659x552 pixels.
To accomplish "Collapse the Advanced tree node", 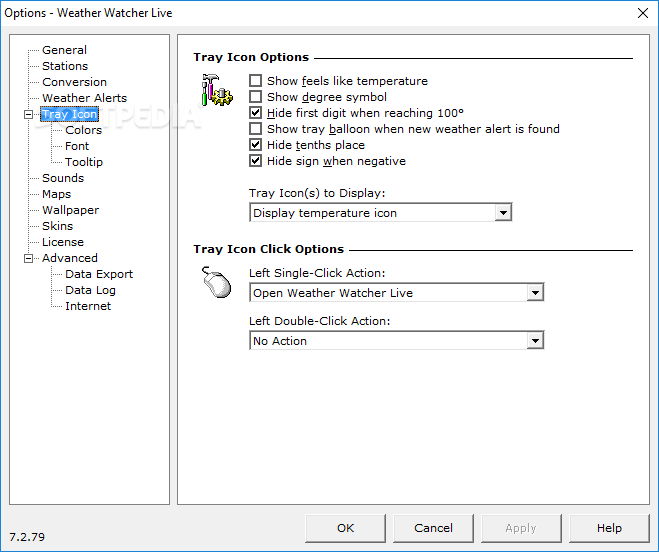I will (29, 258).
